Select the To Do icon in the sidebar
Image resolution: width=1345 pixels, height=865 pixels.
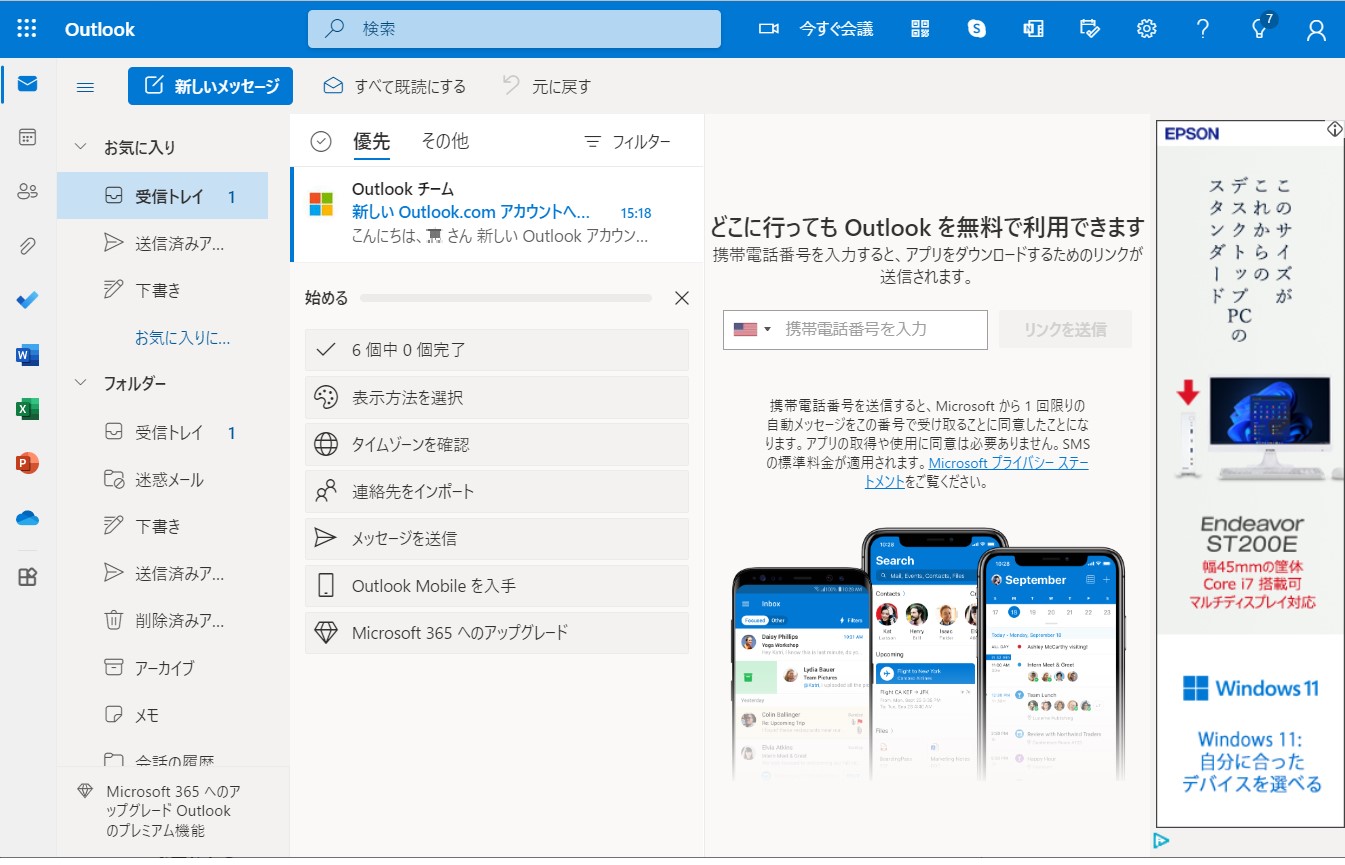(27, 300)
